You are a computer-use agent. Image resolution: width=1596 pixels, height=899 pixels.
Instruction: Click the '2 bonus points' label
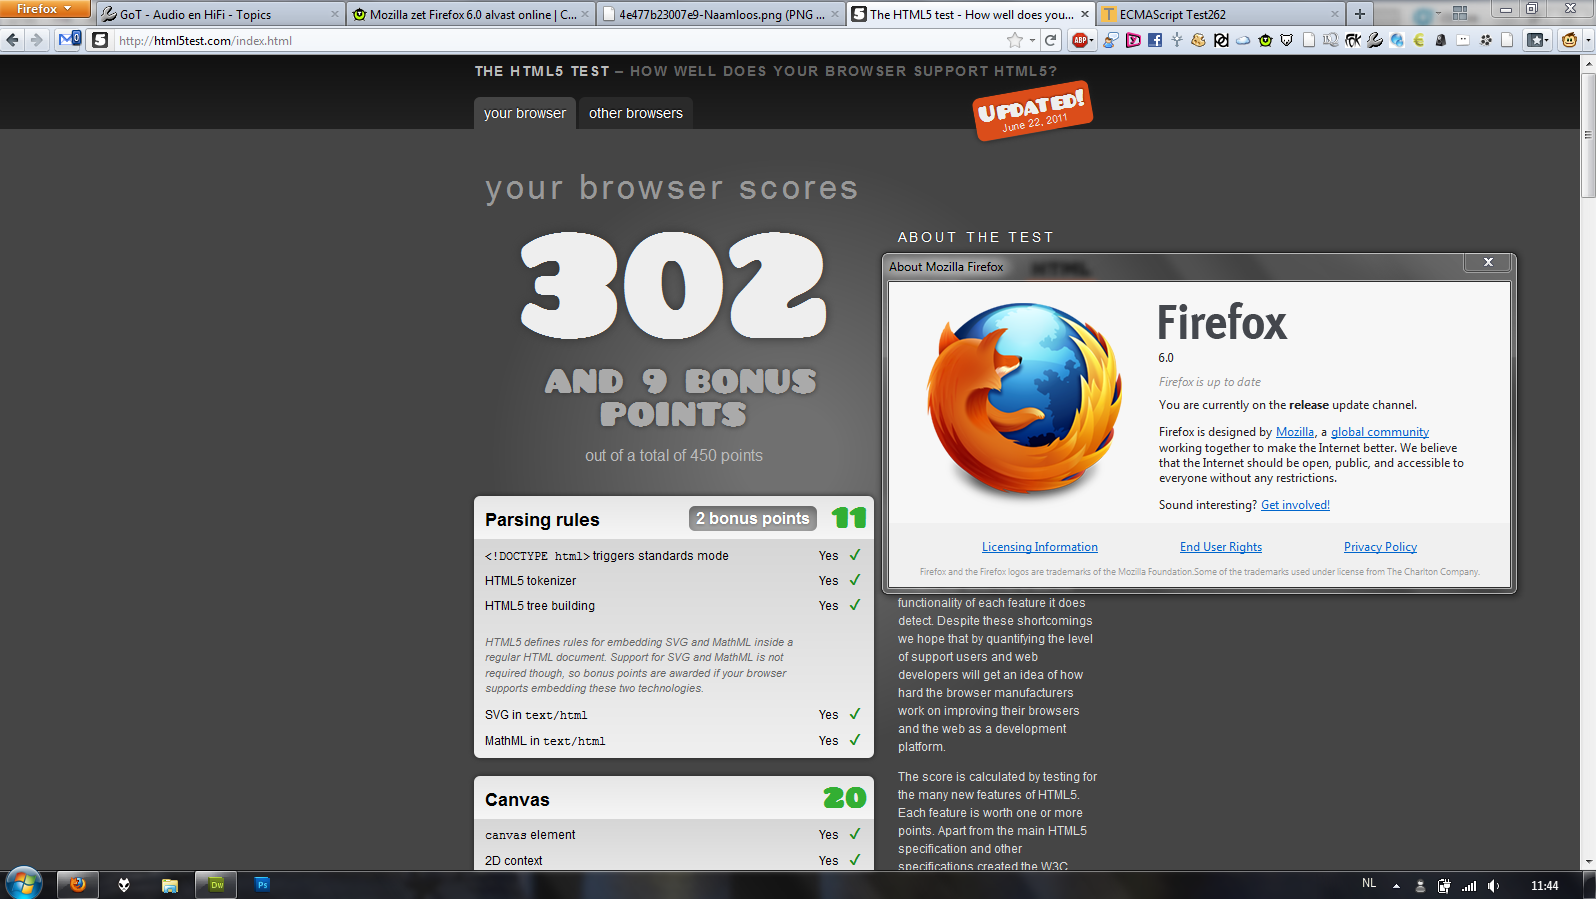point(753,518)
